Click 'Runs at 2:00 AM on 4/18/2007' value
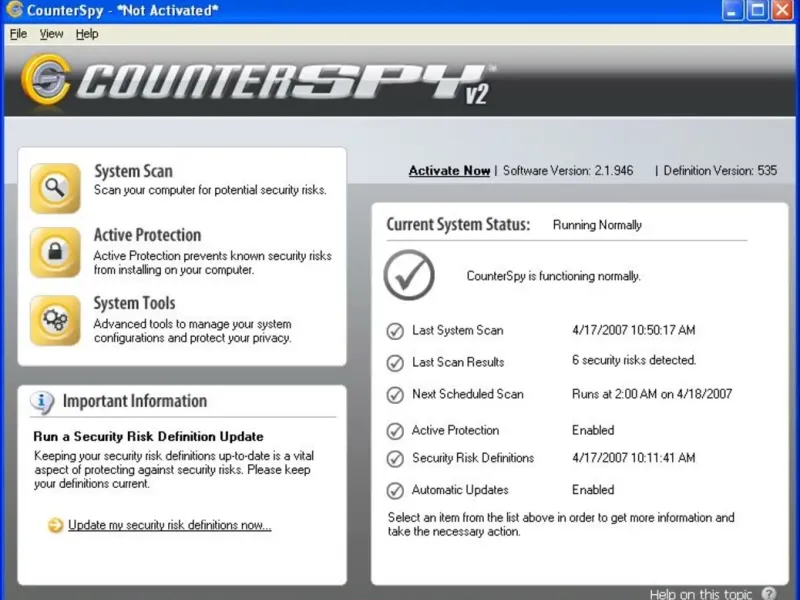The height and width of the screenshot is (600, 800). click(652, 394)
